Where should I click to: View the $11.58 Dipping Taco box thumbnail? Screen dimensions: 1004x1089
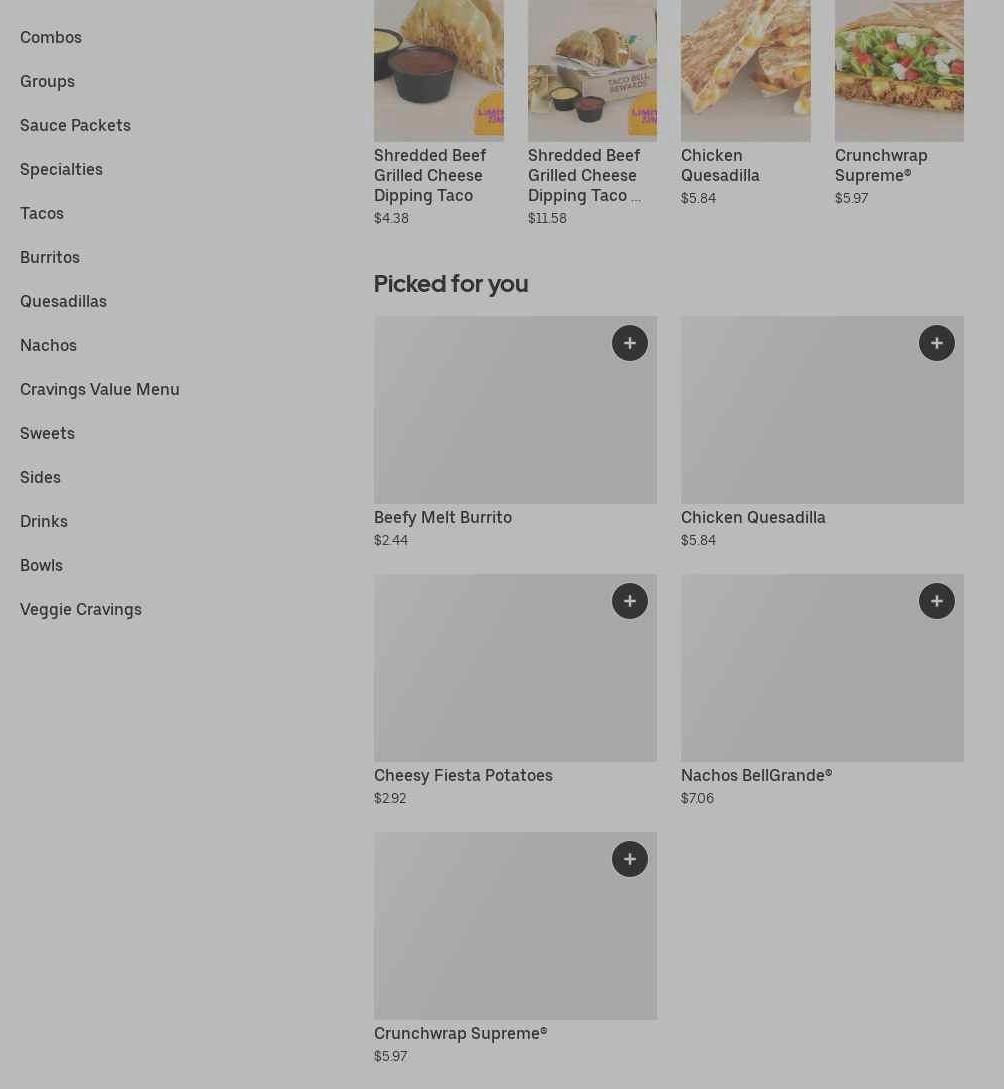[592, 70]
